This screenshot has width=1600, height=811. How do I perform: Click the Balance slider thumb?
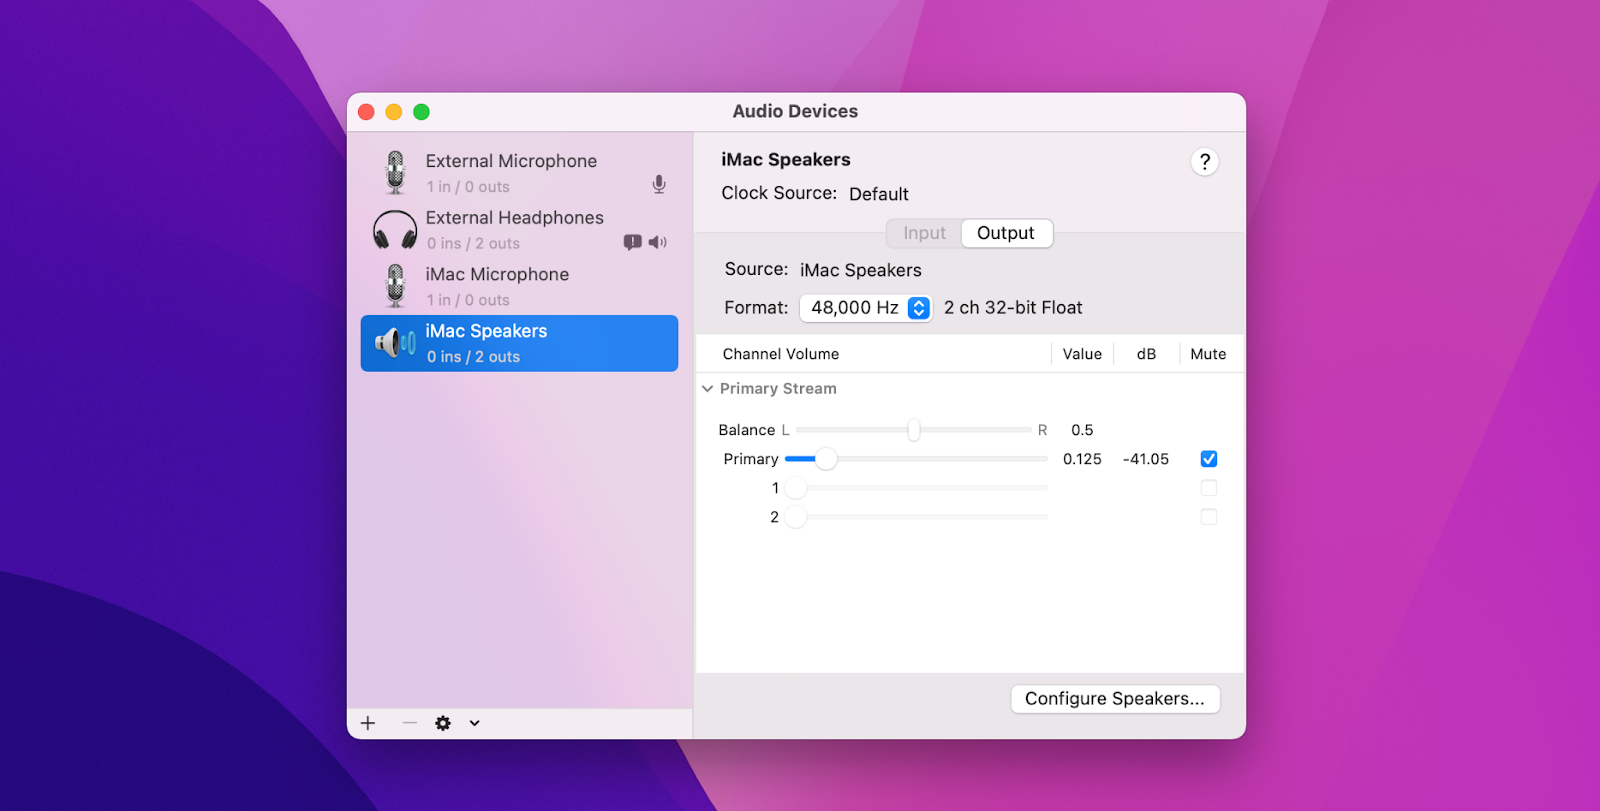pos(914,430)
